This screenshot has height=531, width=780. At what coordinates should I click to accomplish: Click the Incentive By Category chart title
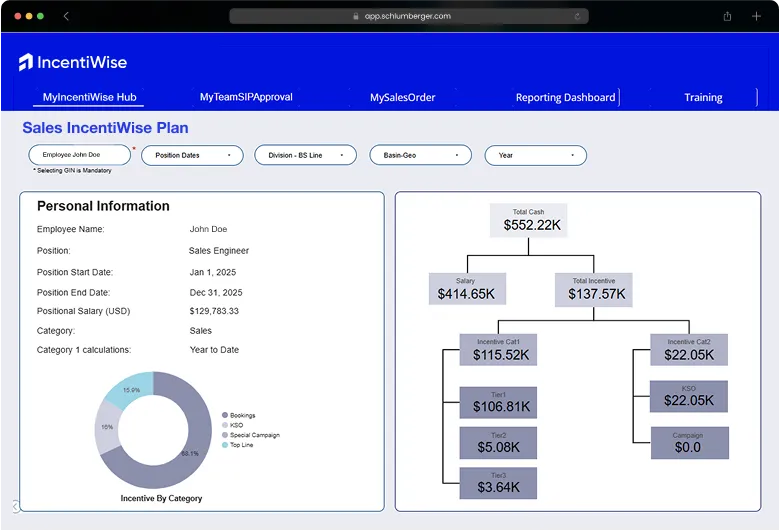click(x=161, y=498)
